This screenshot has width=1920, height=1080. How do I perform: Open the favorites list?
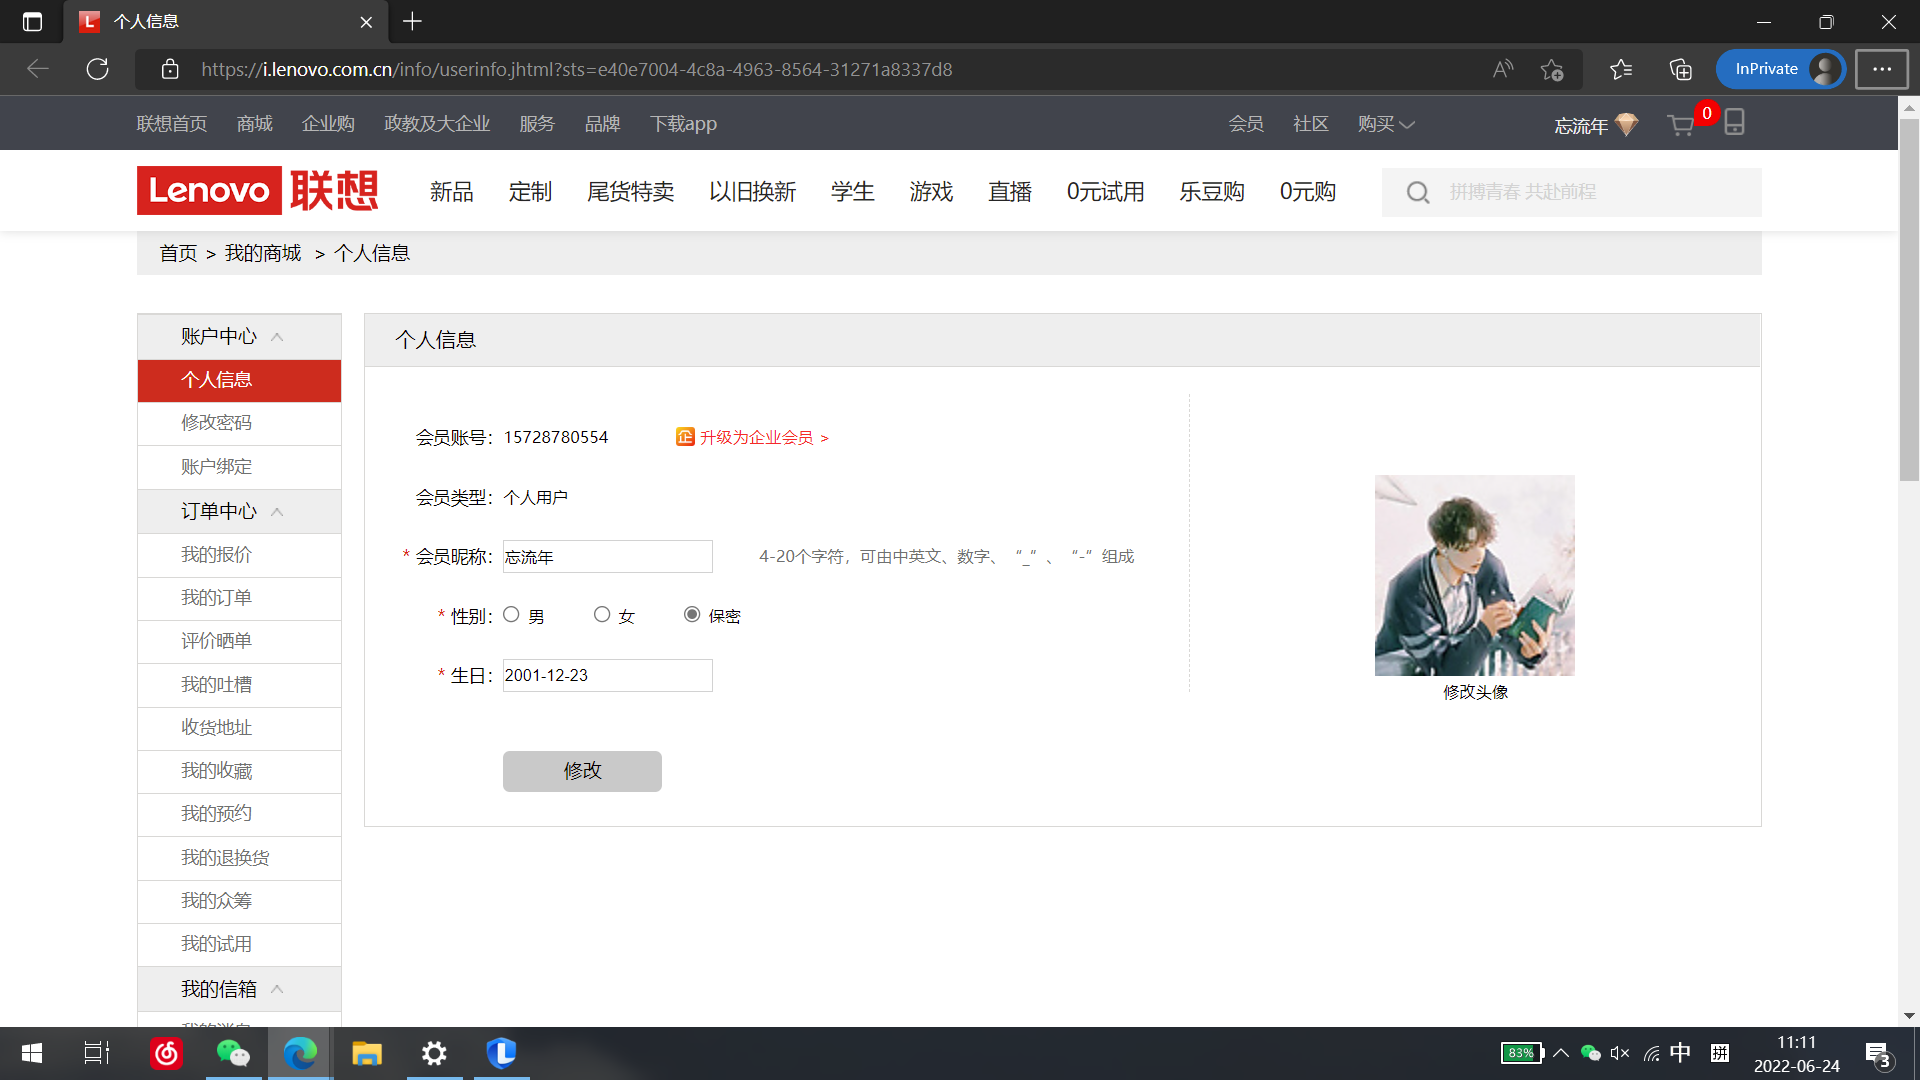coord(1621,69)
